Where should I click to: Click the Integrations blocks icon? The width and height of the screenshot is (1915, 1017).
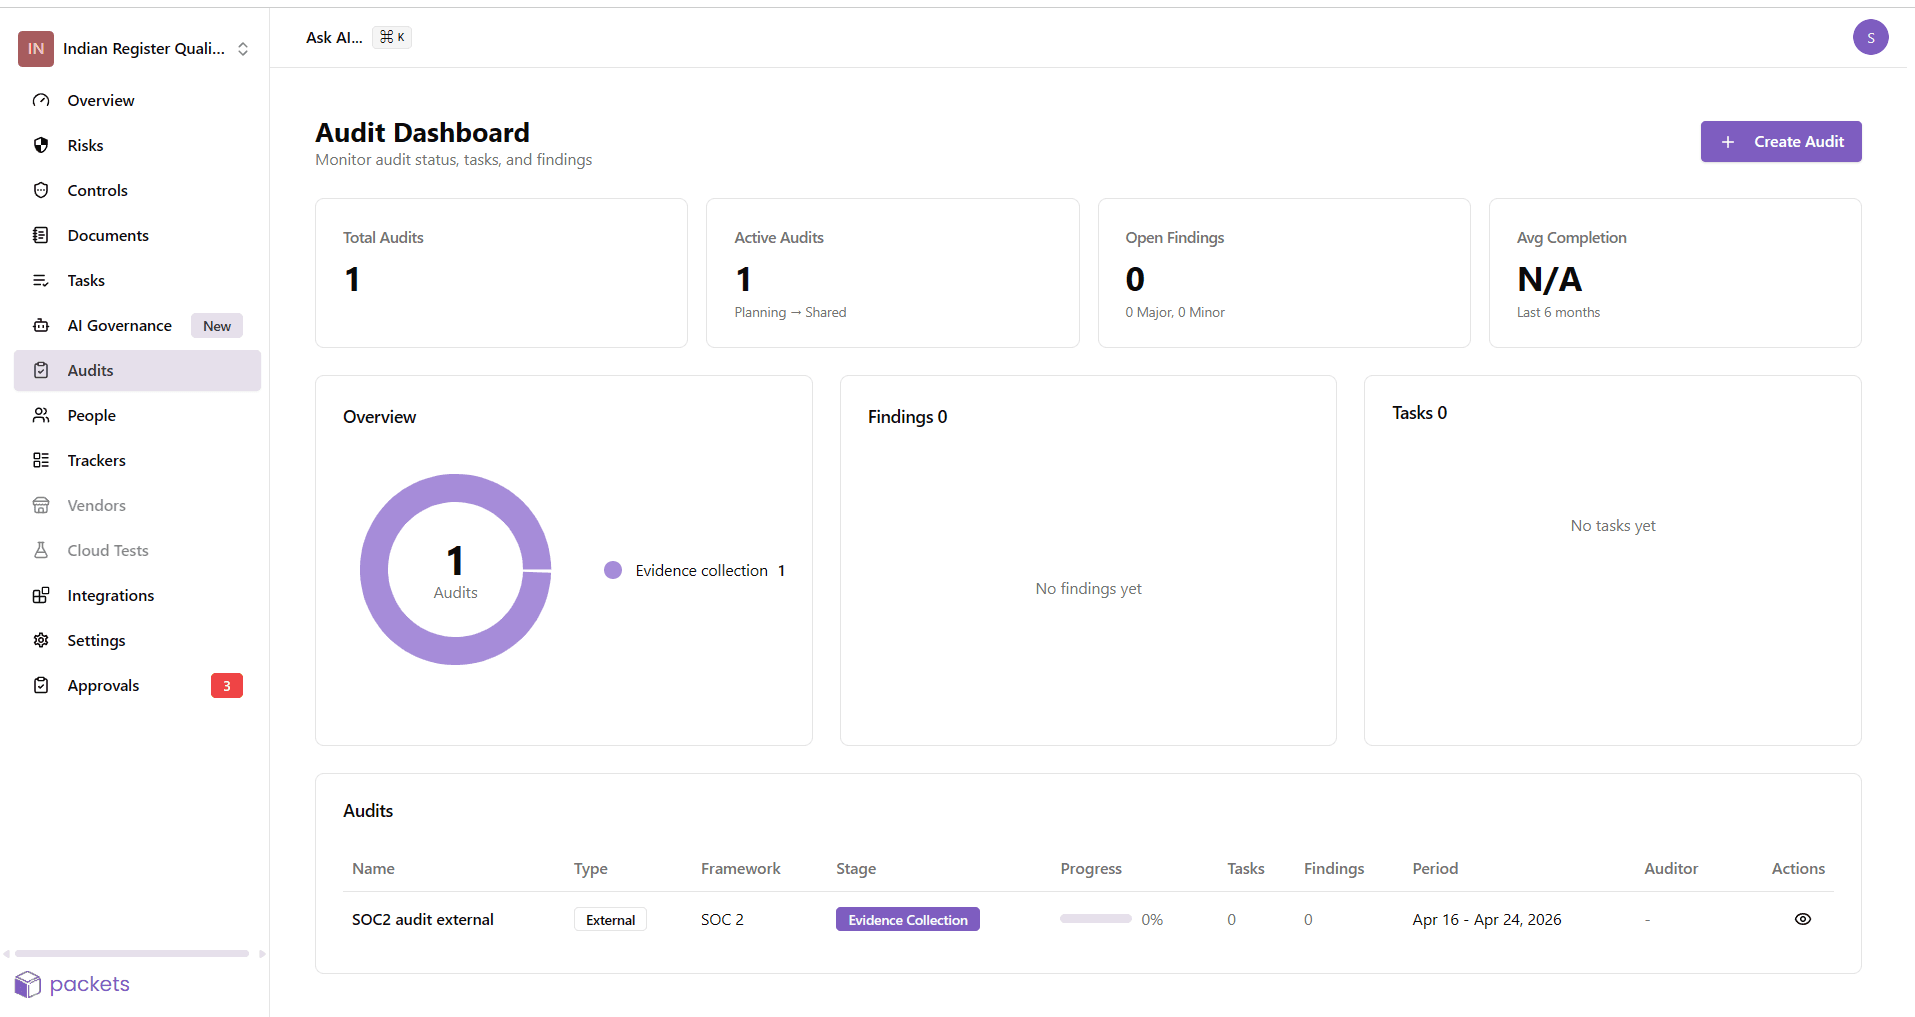point(41,595)
